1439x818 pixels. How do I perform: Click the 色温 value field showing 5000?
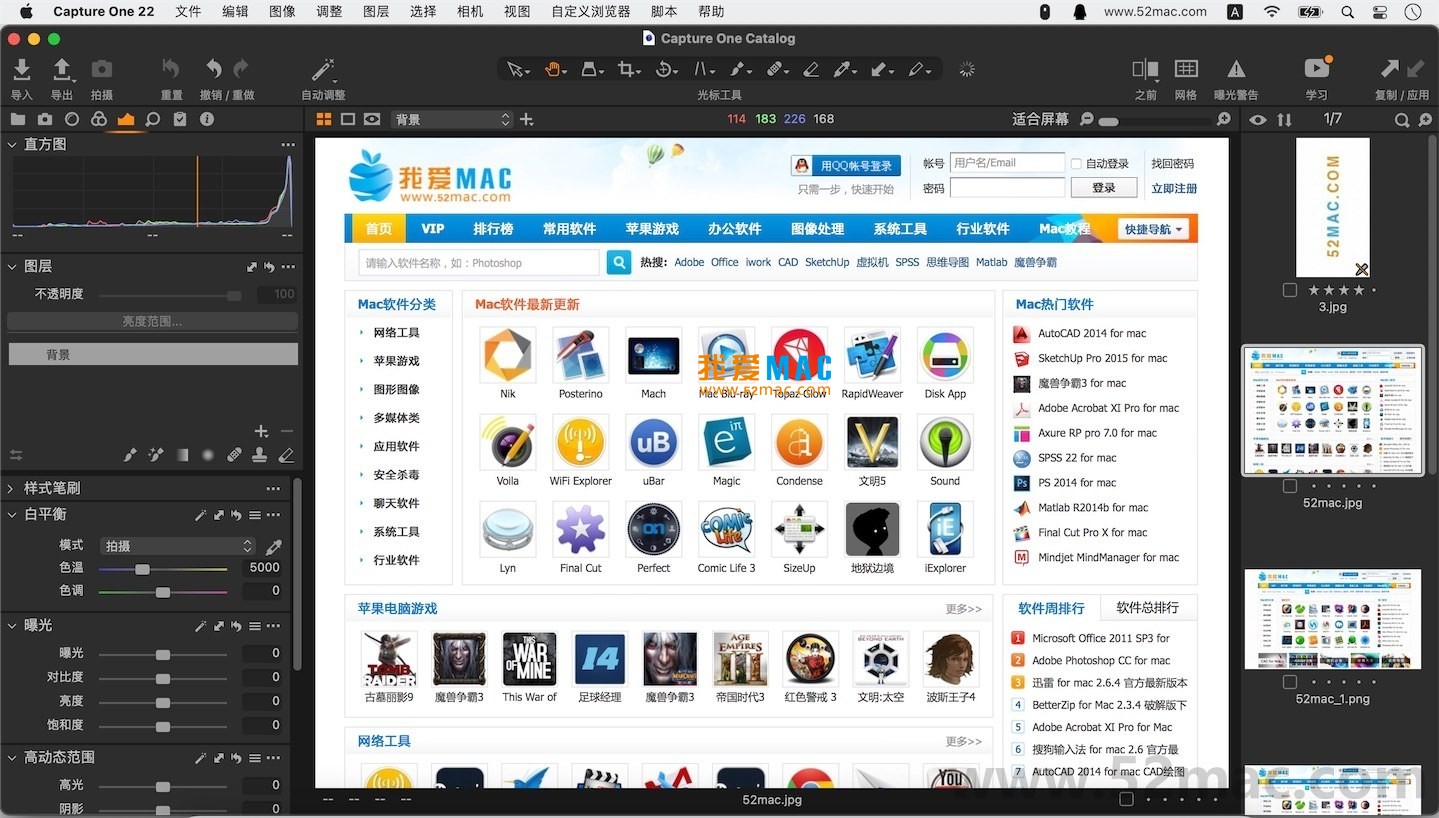click(x=264, y=567)
